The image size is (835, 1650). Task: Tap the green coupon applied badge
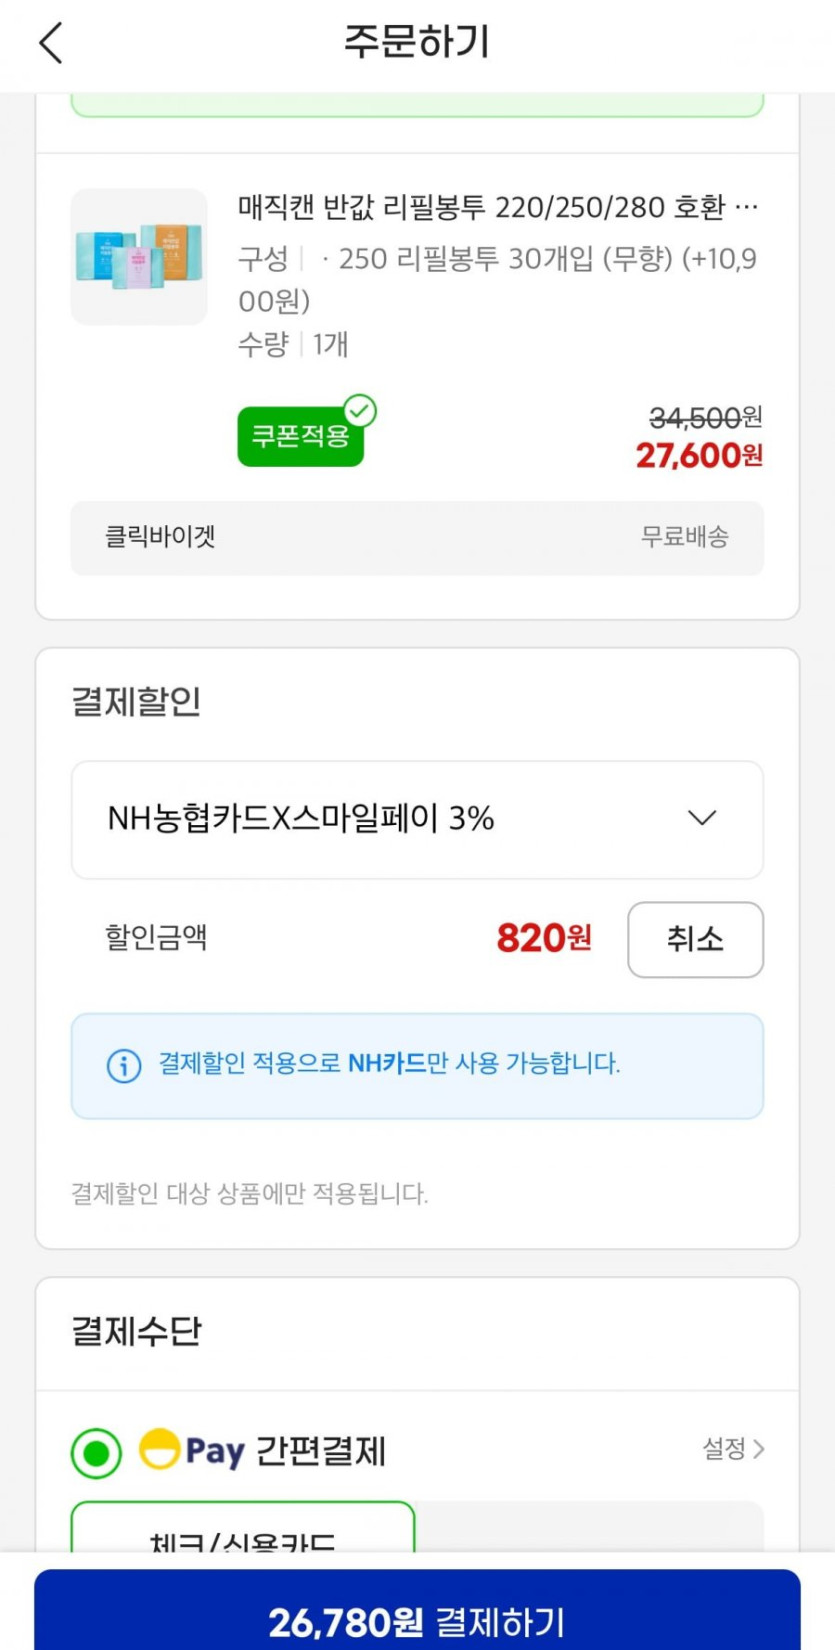[x=299, y=436]
